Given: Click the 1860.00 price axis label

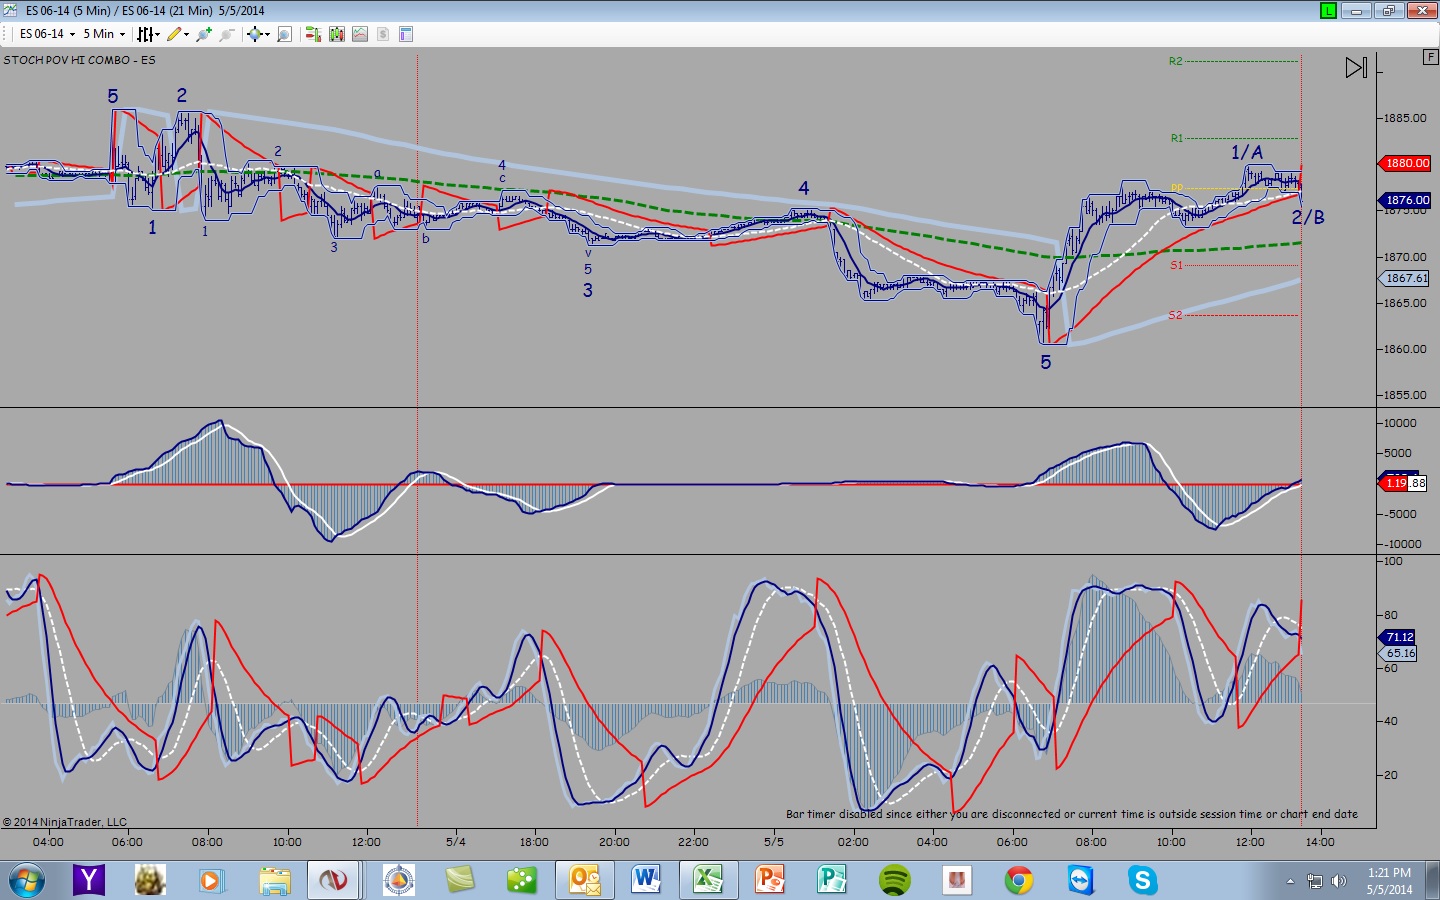Looking at the screenshot, I should 1405,349.
